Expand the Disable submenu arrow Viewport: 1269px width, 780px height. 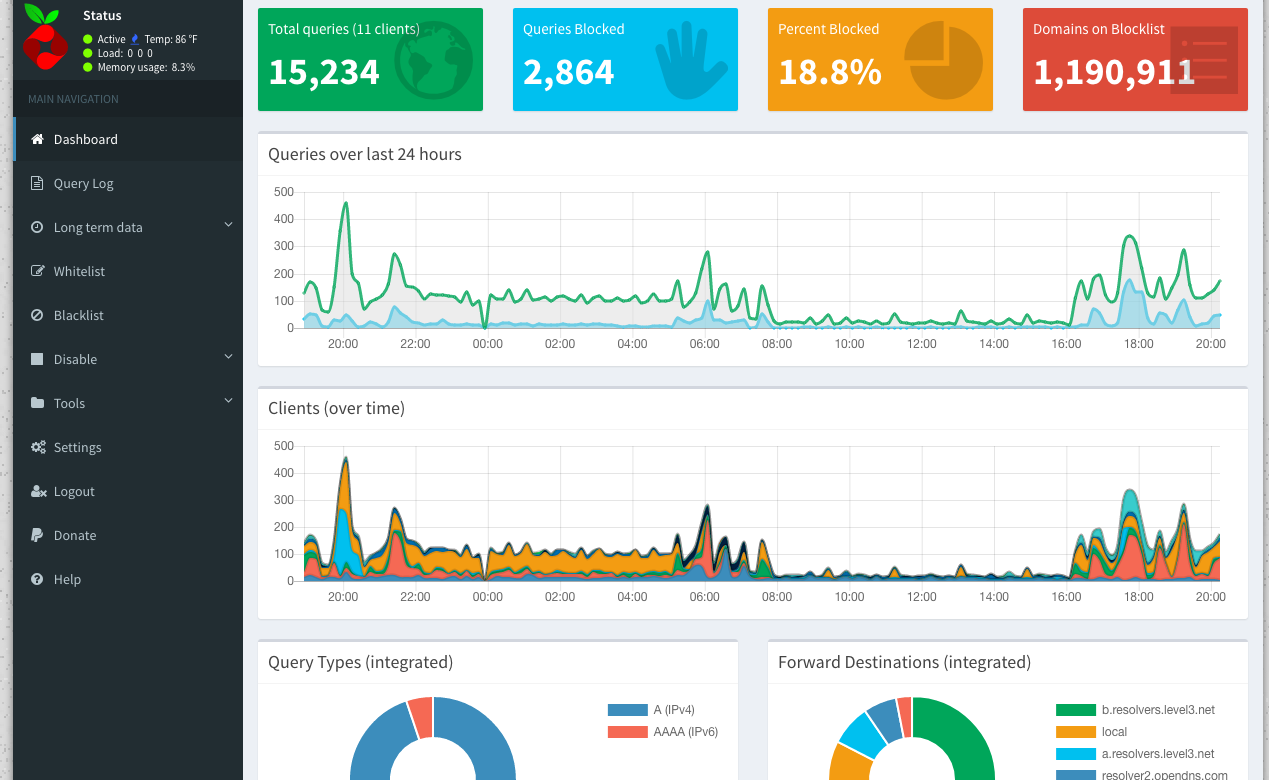[x=228, y=358]
